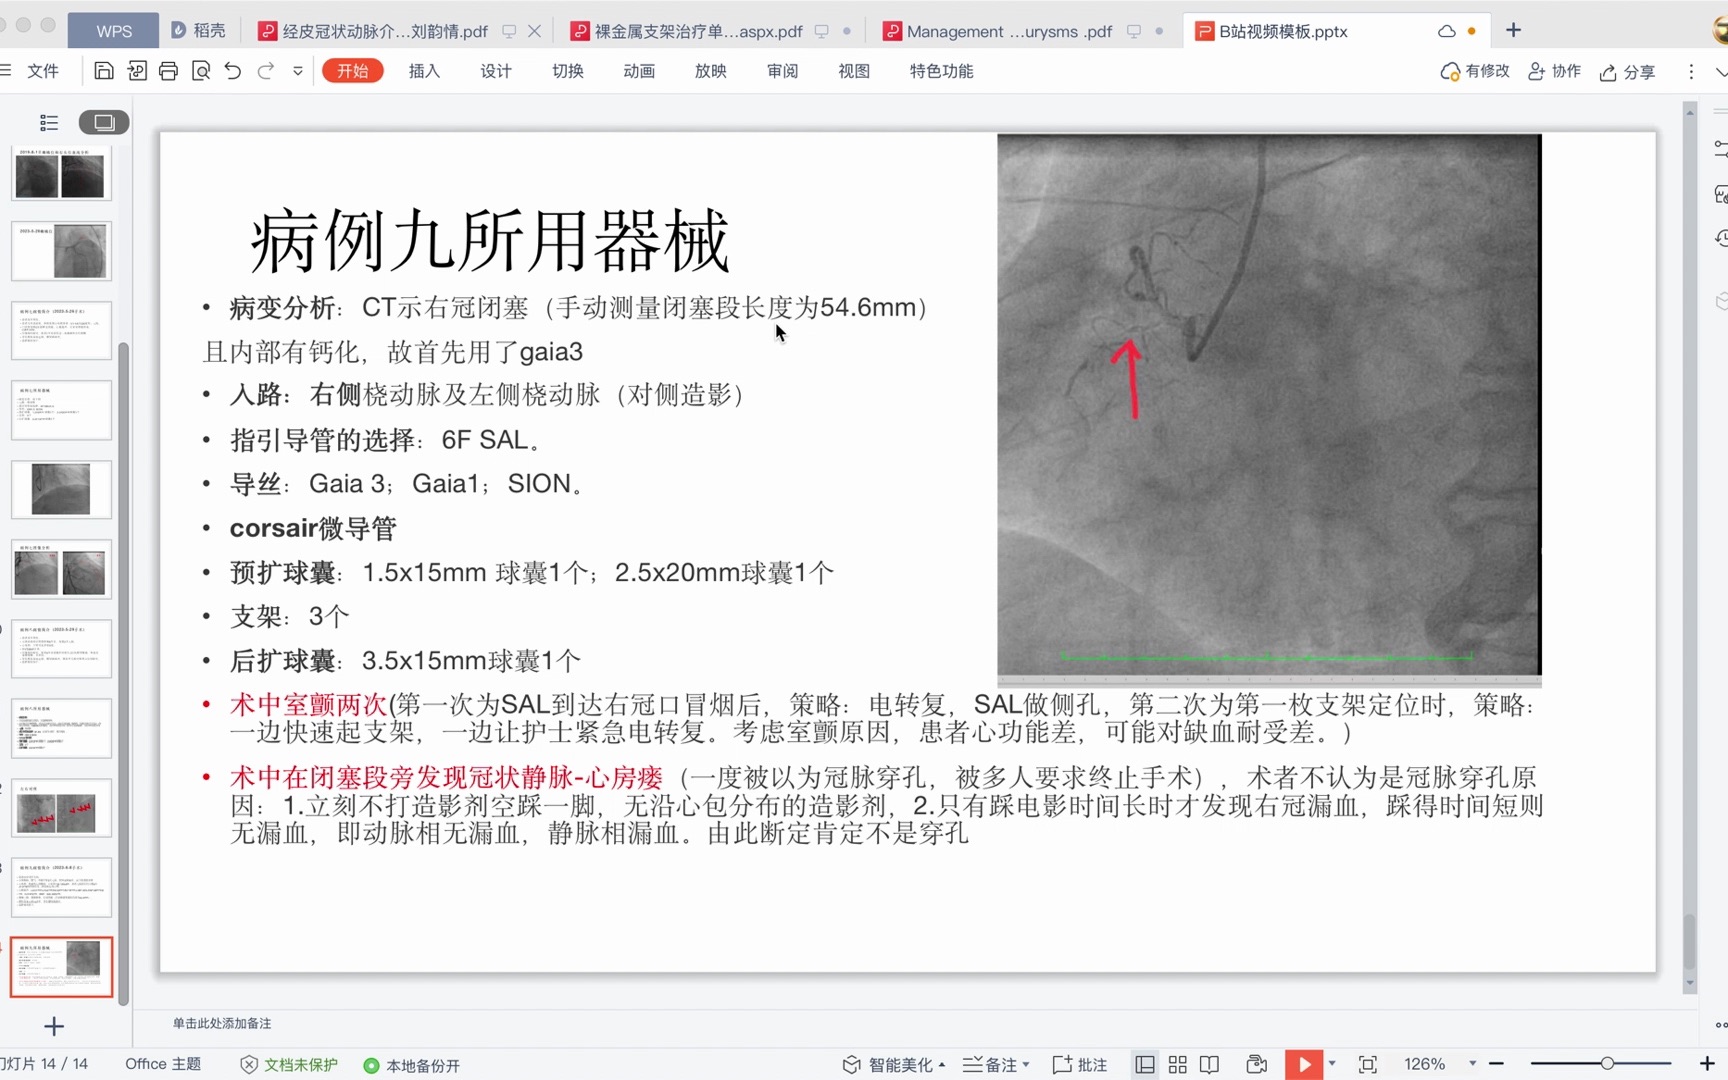Select the selected slide 14 thumbnail
This screenshot has height=1080, width=1728.
click(x=61, y=967)
